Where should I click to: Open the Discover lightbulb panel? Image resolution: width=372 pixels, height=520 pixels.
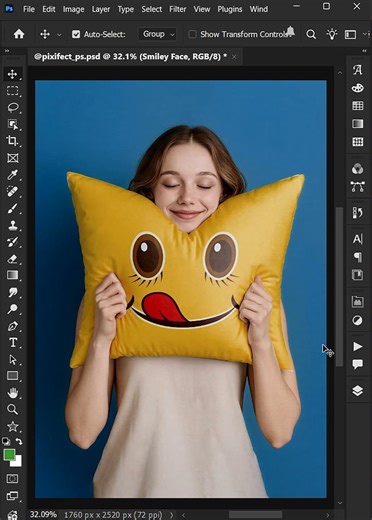pyautogui.click(x=332, y=34)
